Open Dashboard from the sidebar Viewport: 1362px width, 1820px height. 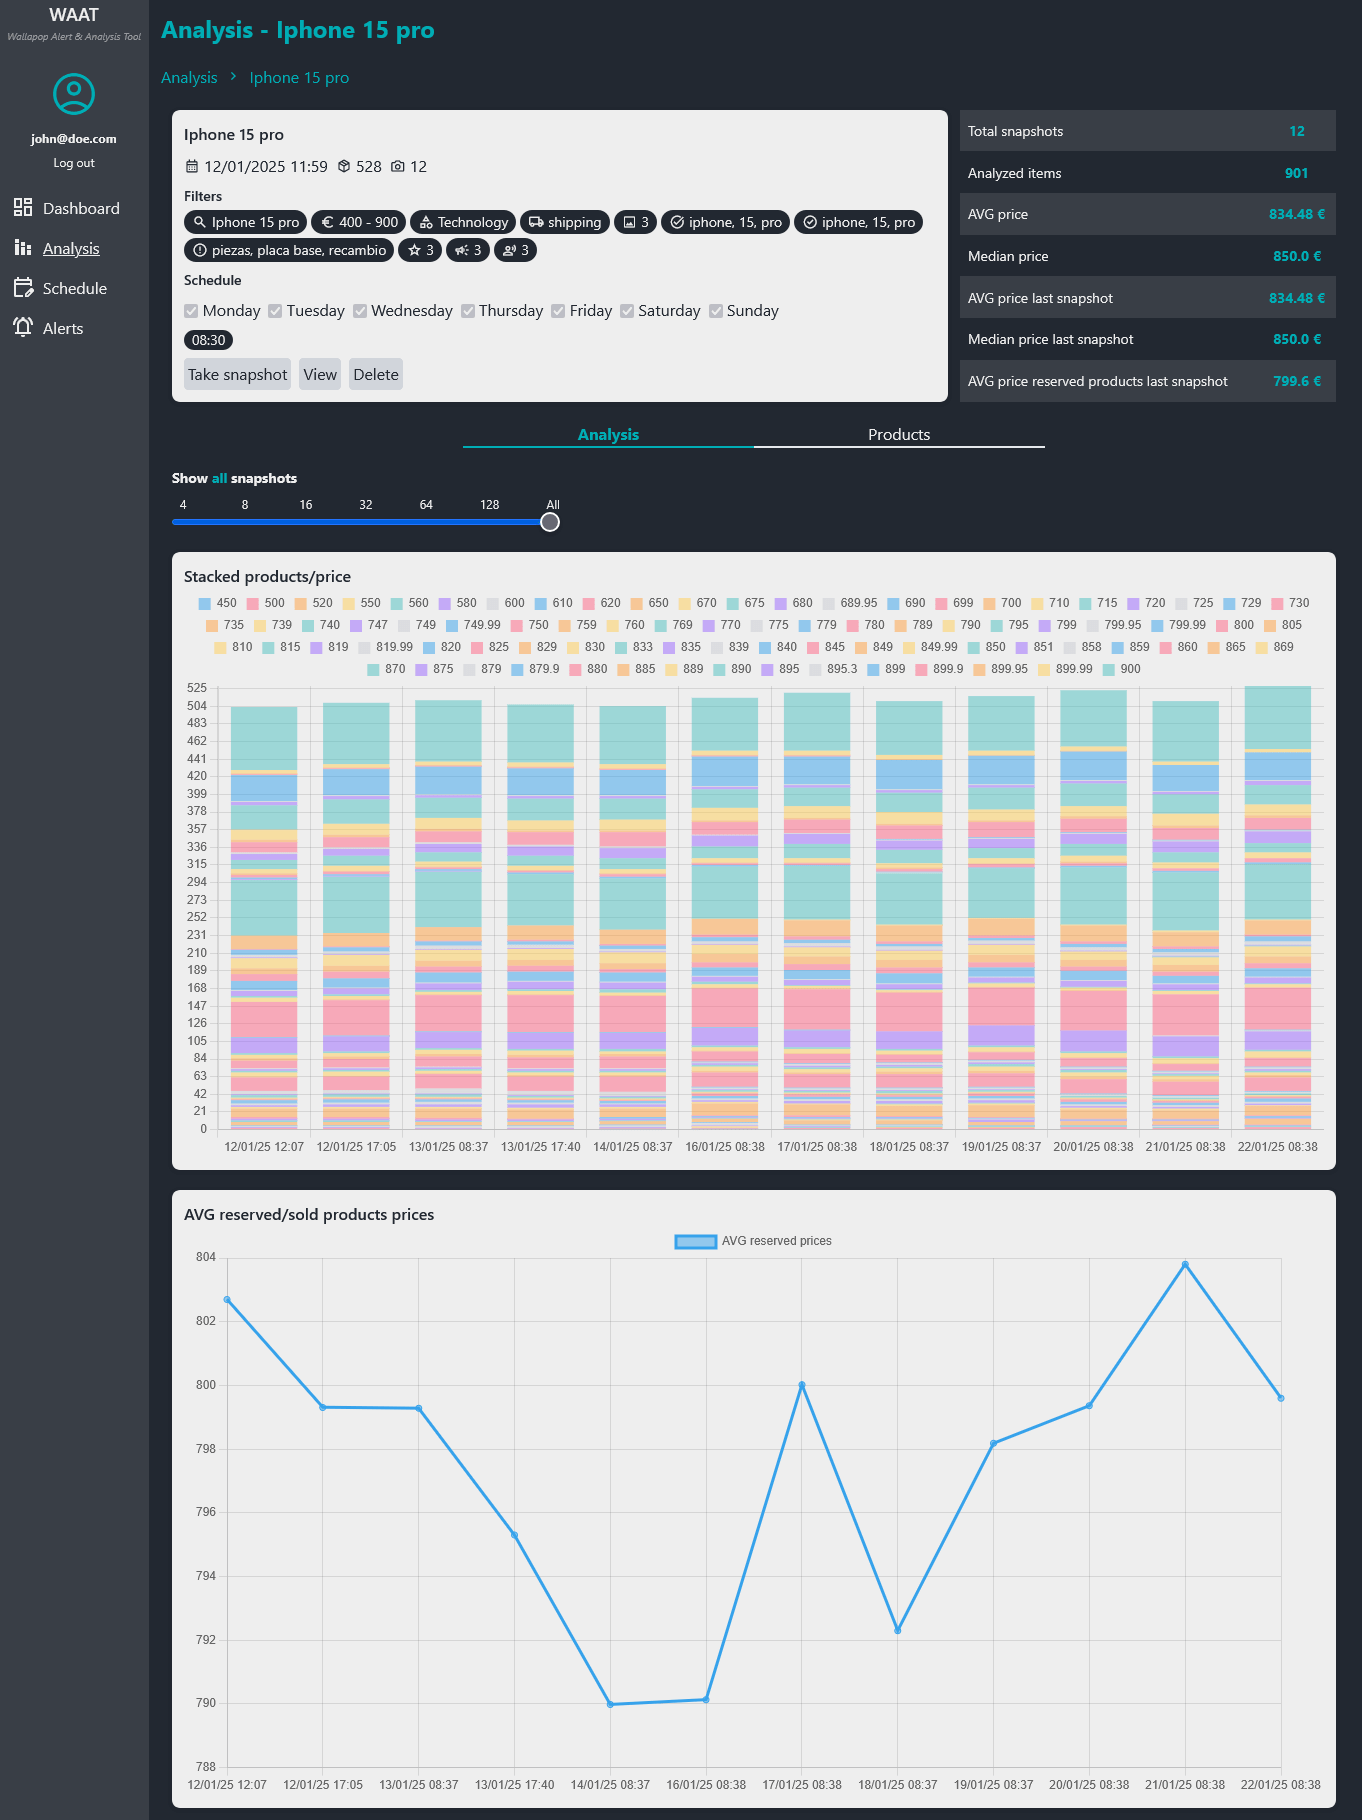[81, 208]
